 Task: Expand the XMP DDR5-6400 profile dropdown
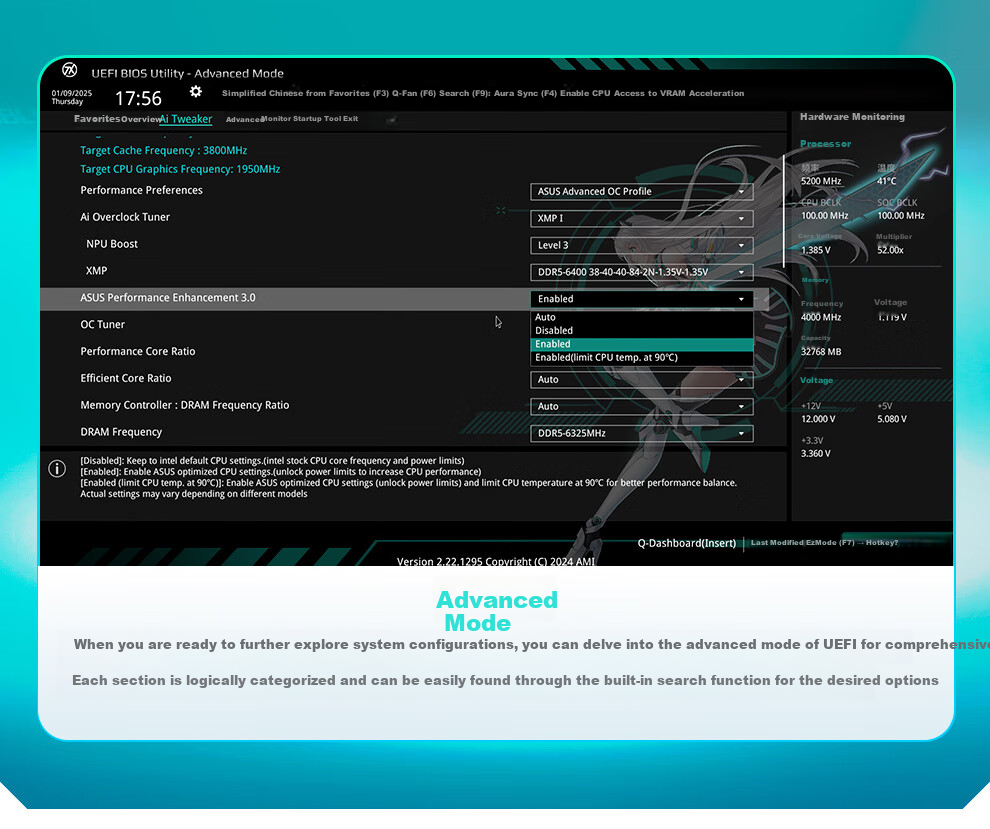(x=641, y=272)
